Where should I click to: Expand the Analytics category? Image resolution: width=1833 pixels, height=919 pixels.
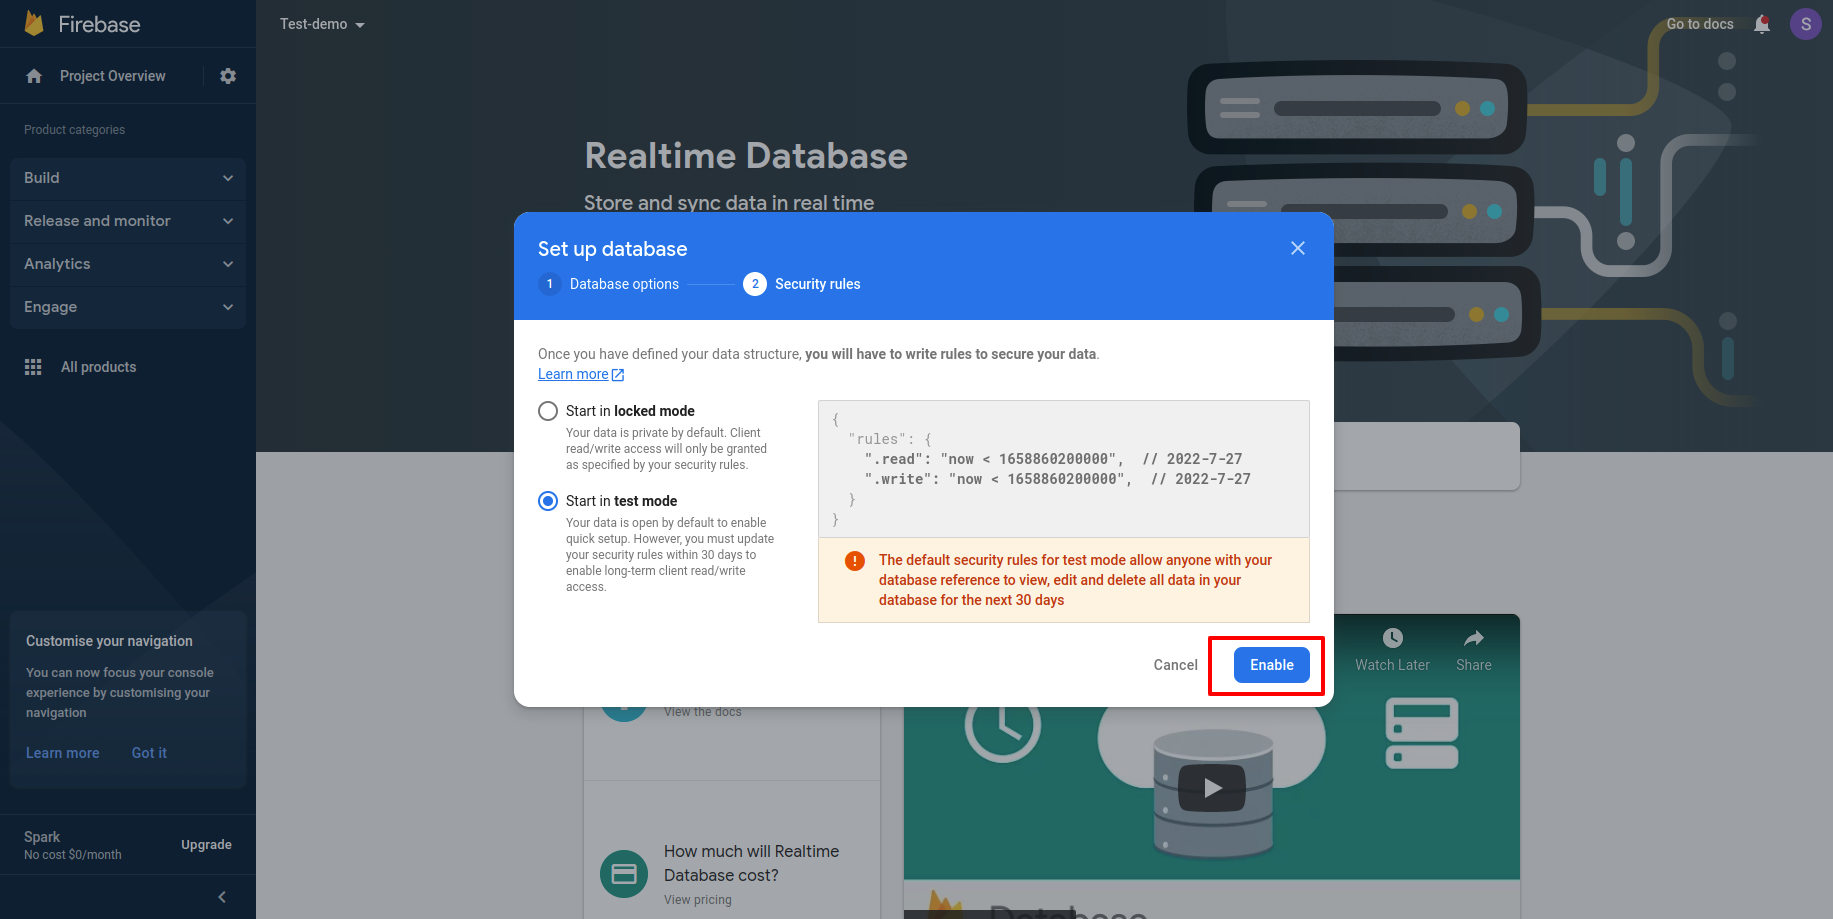(127, 264)
